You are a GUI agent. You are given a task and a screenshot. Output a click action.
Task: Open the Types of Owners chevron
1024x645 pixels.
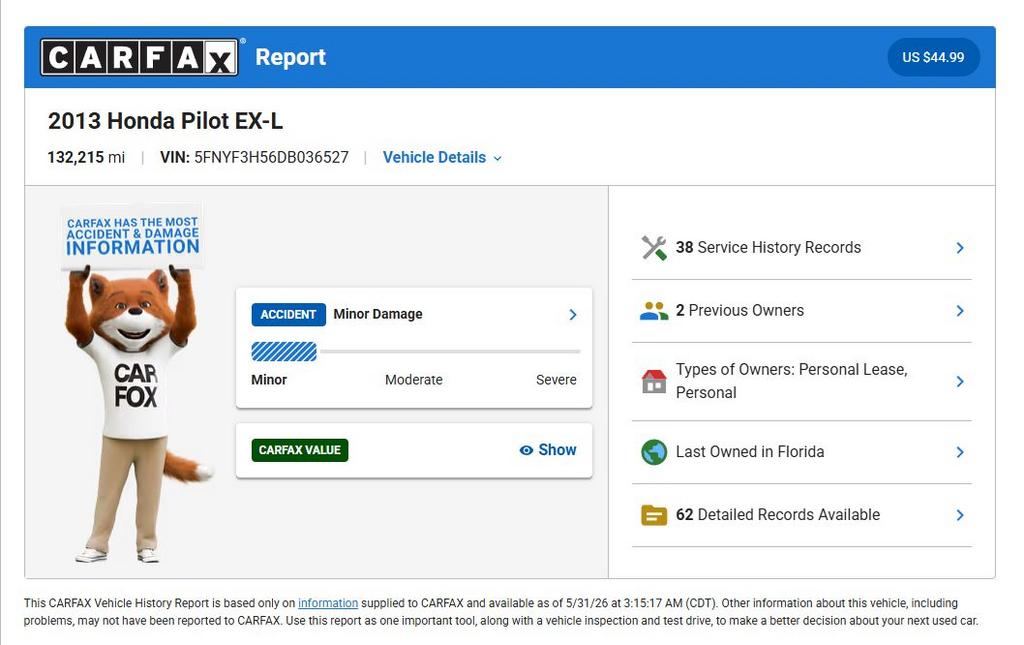pyautogui.click(x=960, y=381)
